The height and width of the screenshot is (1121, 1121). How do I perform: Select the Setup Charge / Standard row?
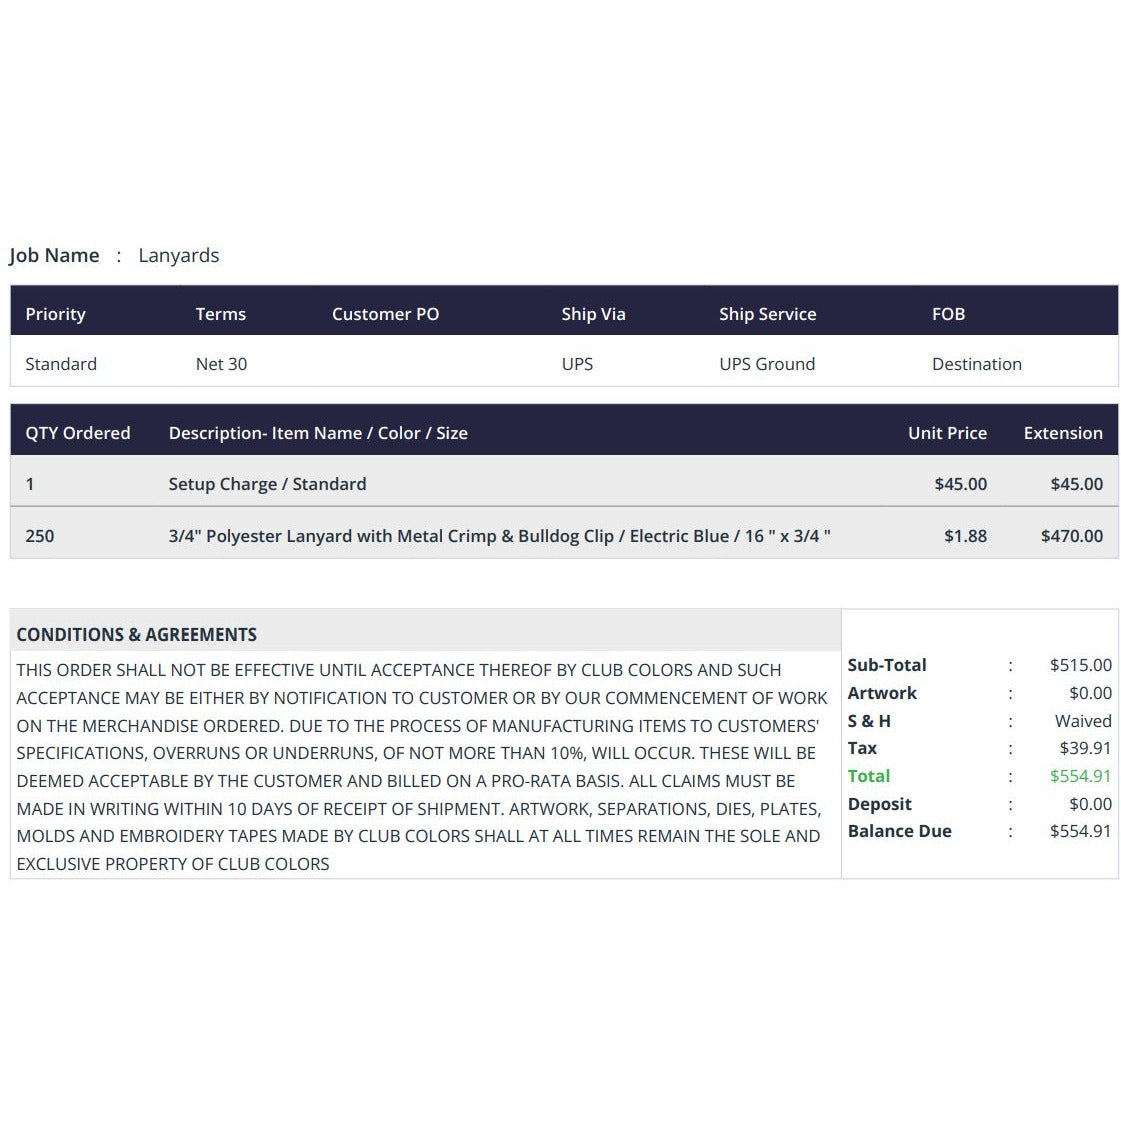click(x=564, y=484)
